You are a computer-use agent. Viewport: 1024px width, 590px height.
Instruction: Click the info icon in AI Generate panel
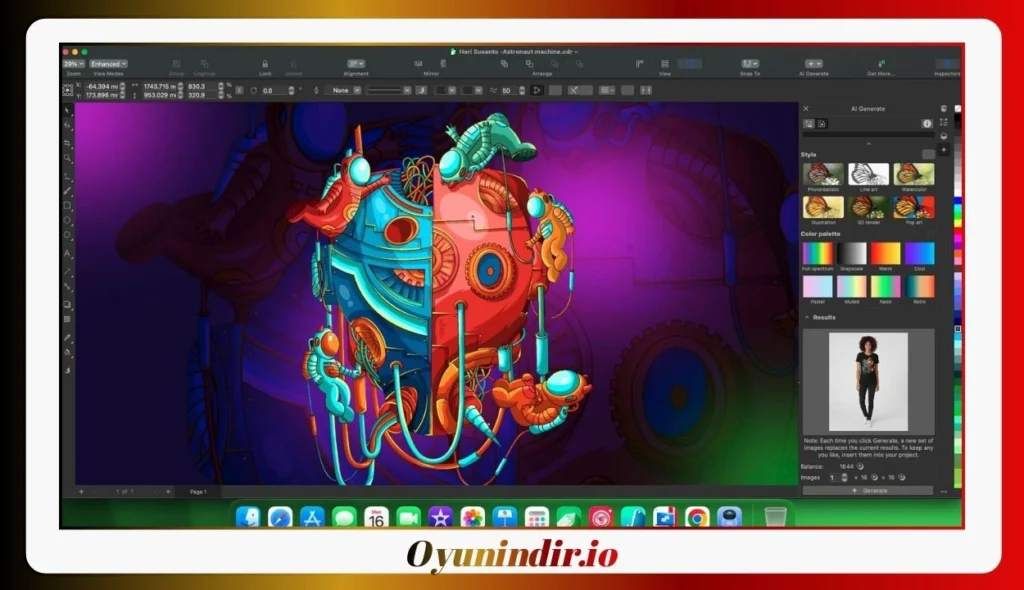pos(927,123)
